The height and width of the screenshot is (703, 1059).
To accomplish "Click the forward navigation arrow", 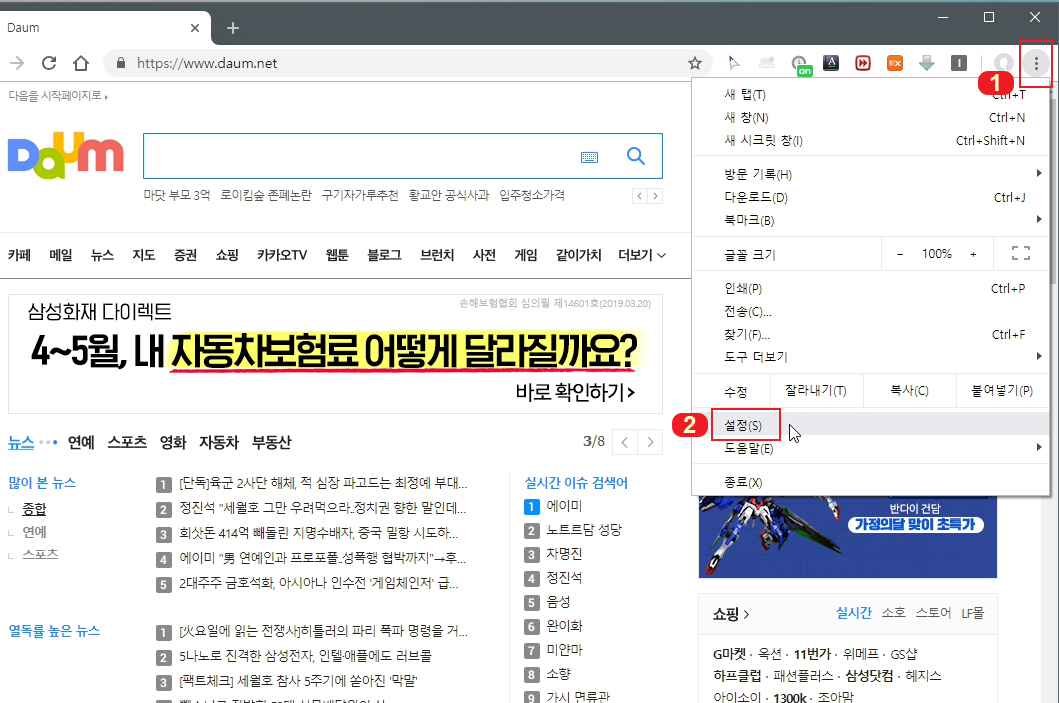I will tap(17, 63).
